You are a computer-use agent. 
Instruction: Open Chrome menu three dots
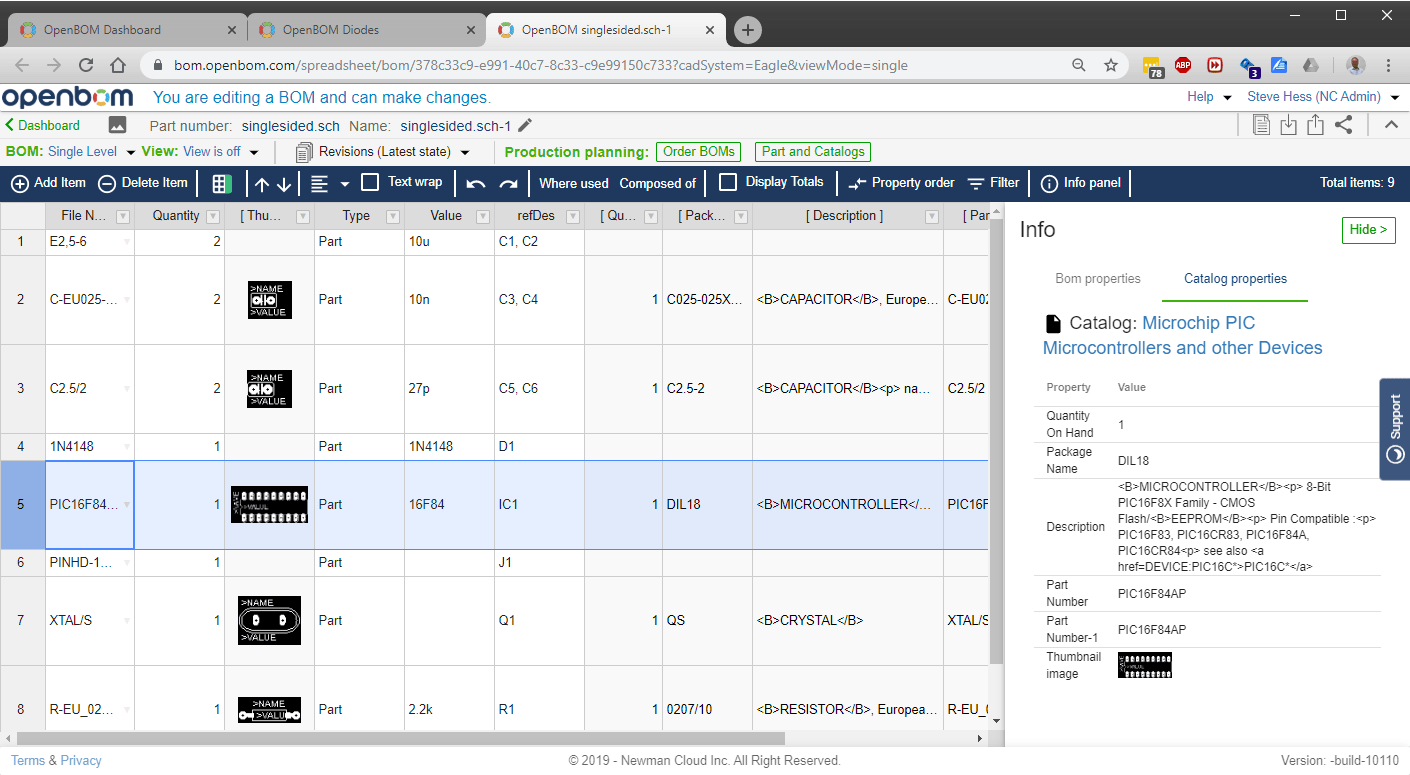pos(1389,65)
